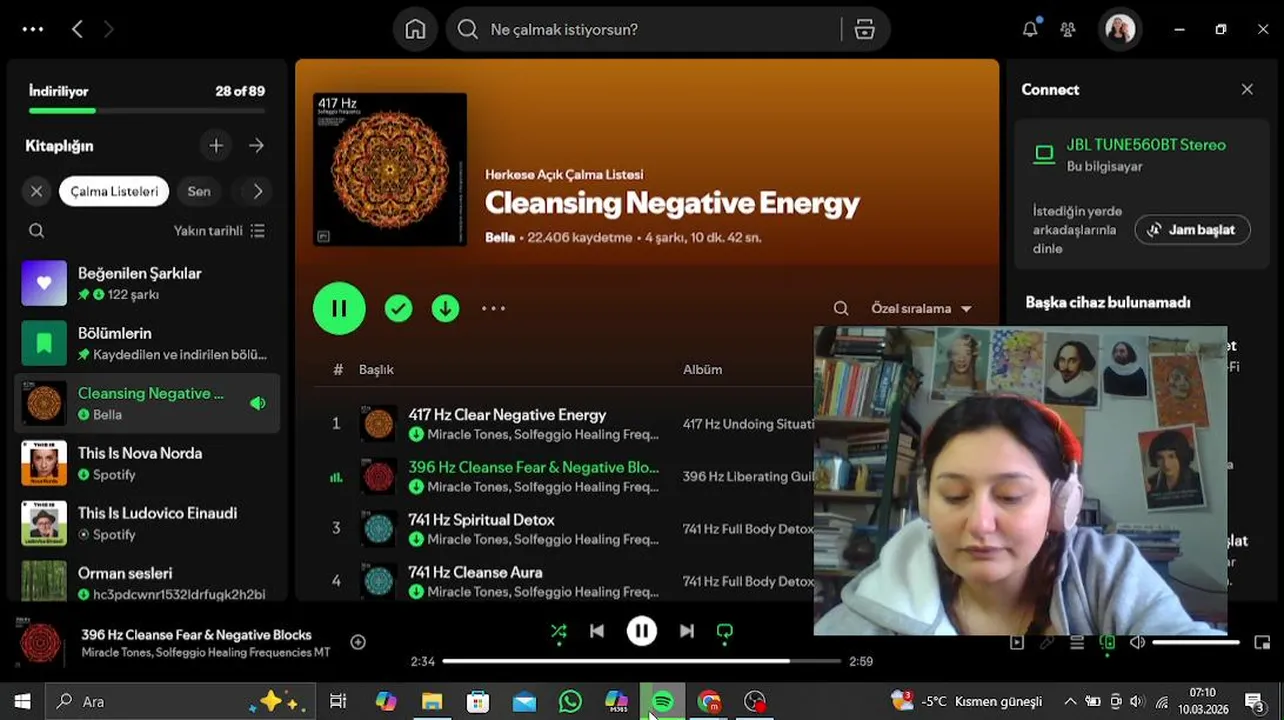Open the Yakın tarihli library sort
The height and width of the screenshot is (720, 1284).
point(219,231)
